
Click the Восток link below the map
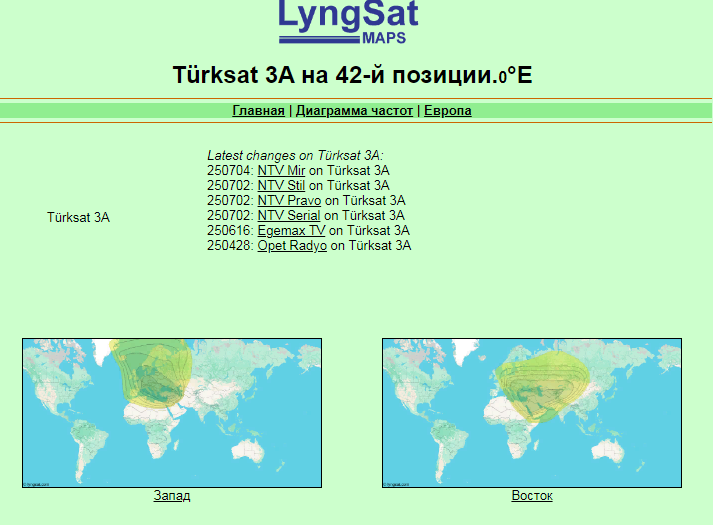532,496
